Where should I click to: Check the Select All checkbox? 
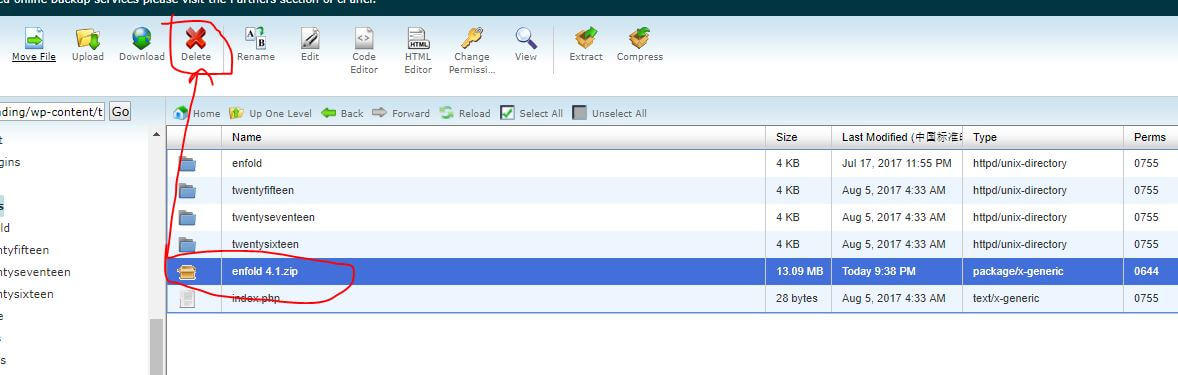click(x=507, y=113)
